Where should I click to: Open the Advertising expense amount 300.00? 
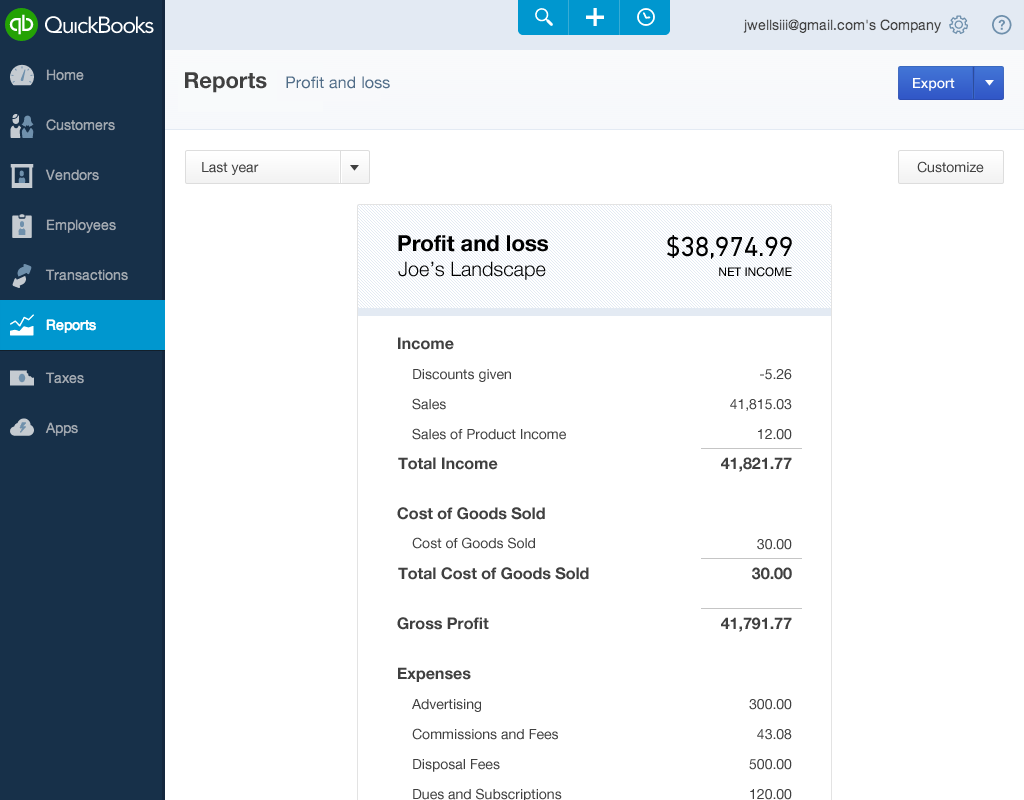pos(770,704)
